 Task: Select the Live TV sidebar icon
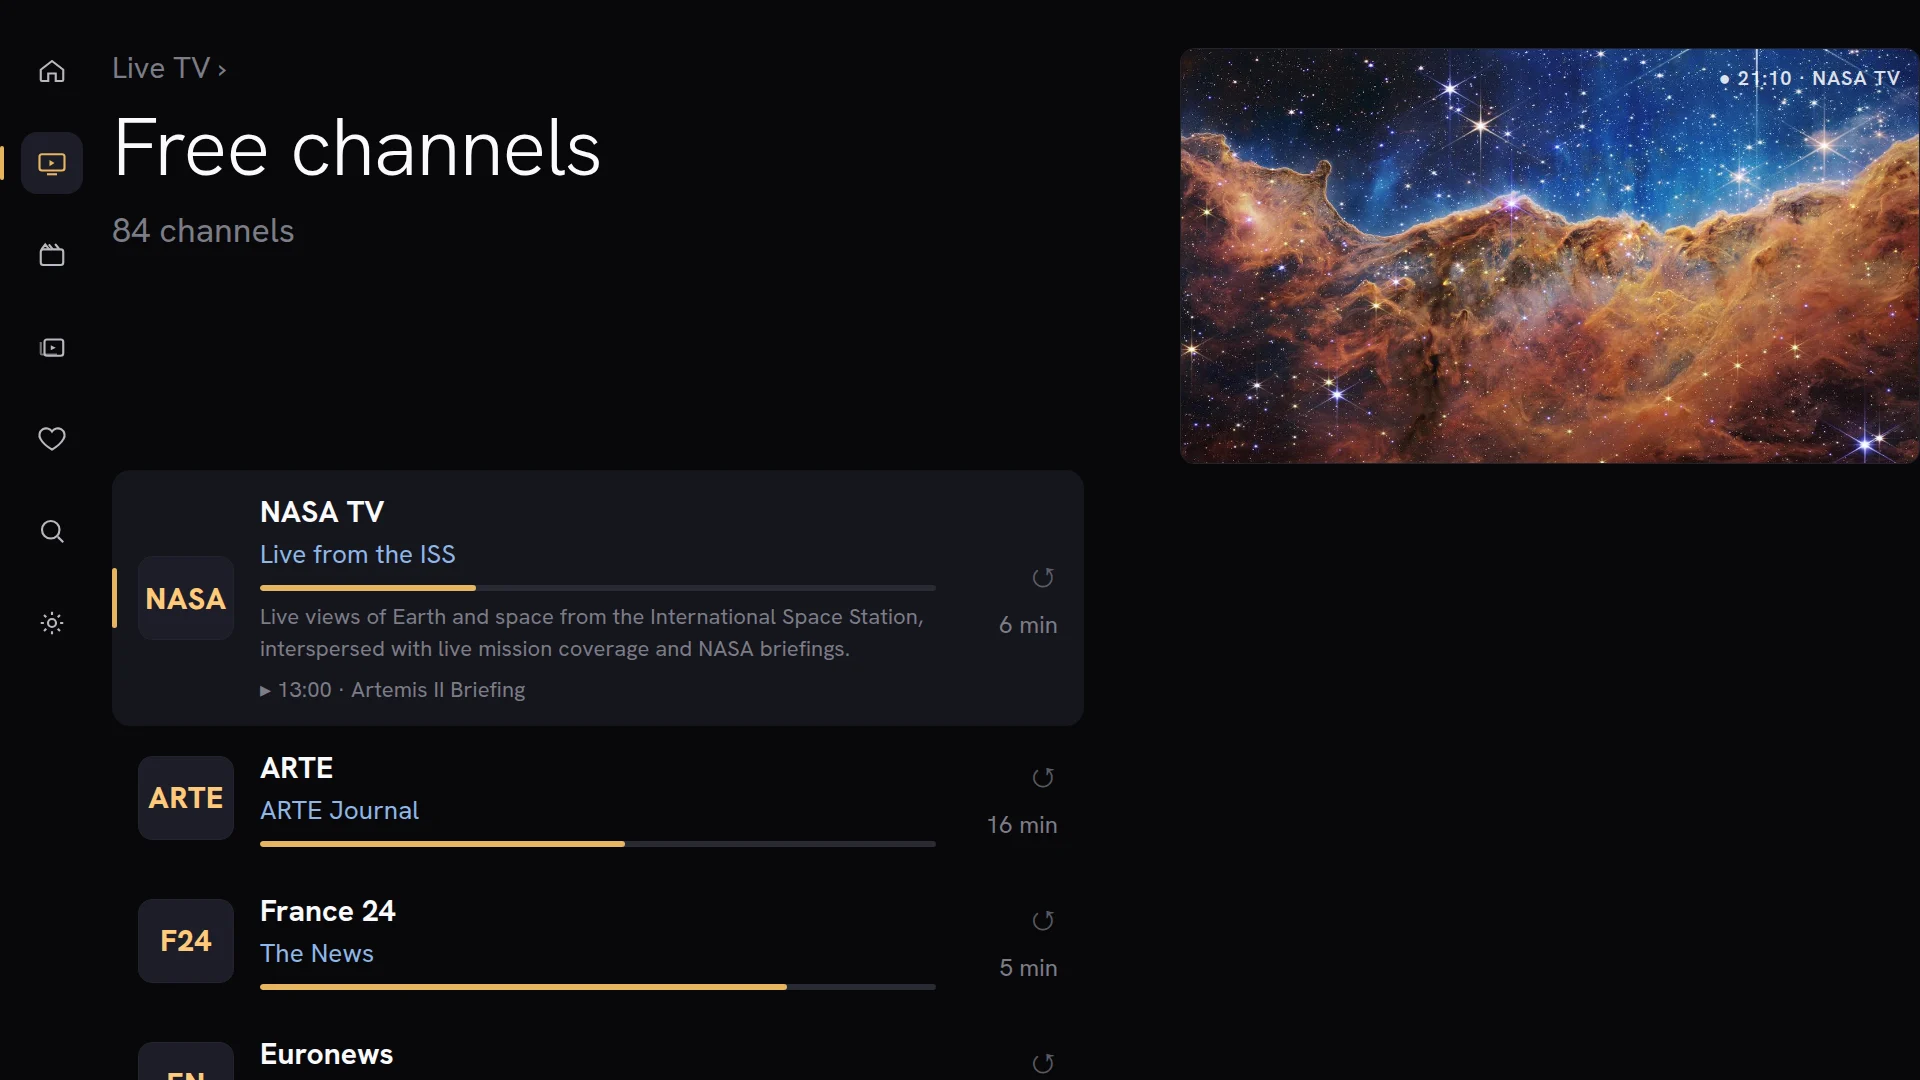[x=52, y=163]
